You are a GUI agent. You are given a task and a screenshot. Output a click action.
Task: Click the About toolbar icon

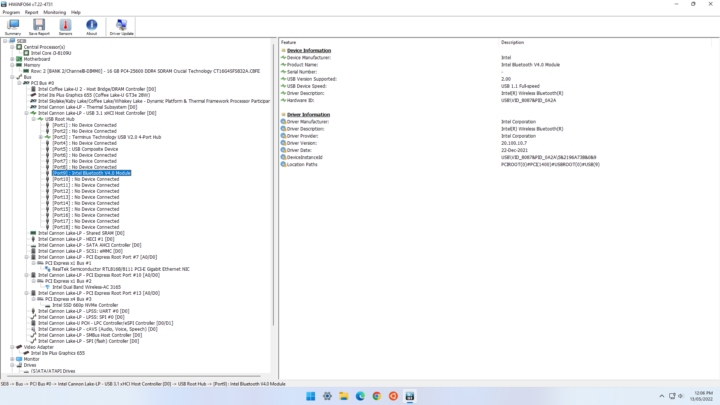pos(91,27)
